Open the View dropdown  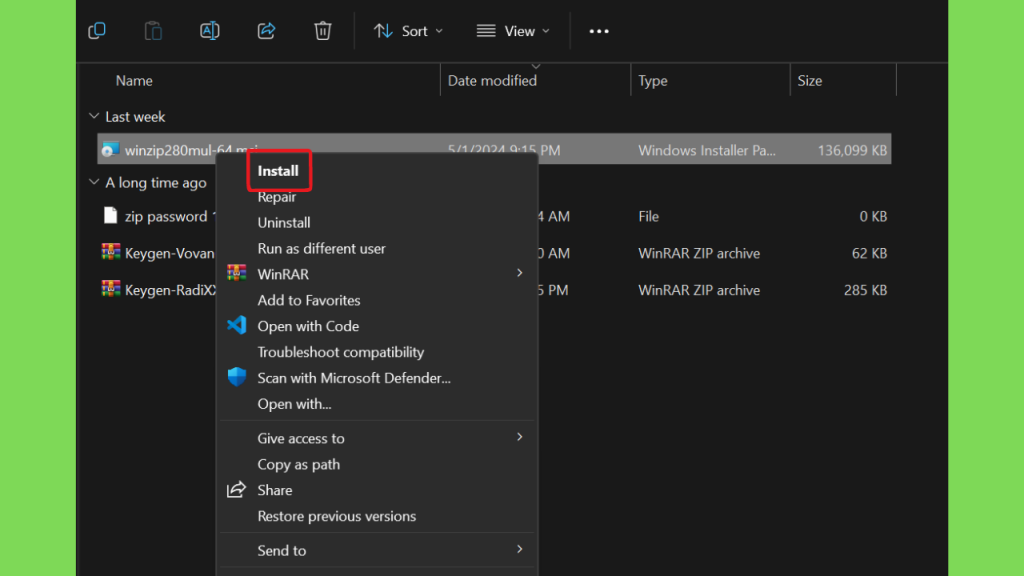(513, 31)
